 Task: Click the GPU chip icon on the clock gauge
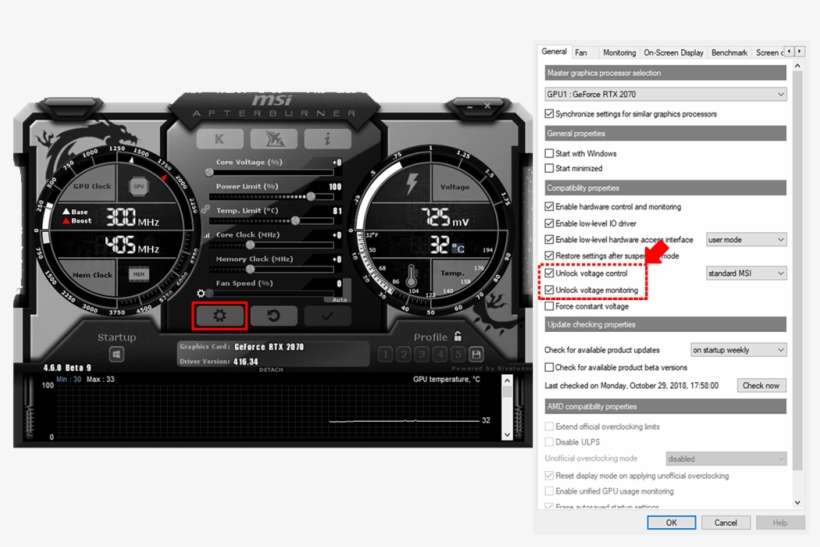[139, 186]
